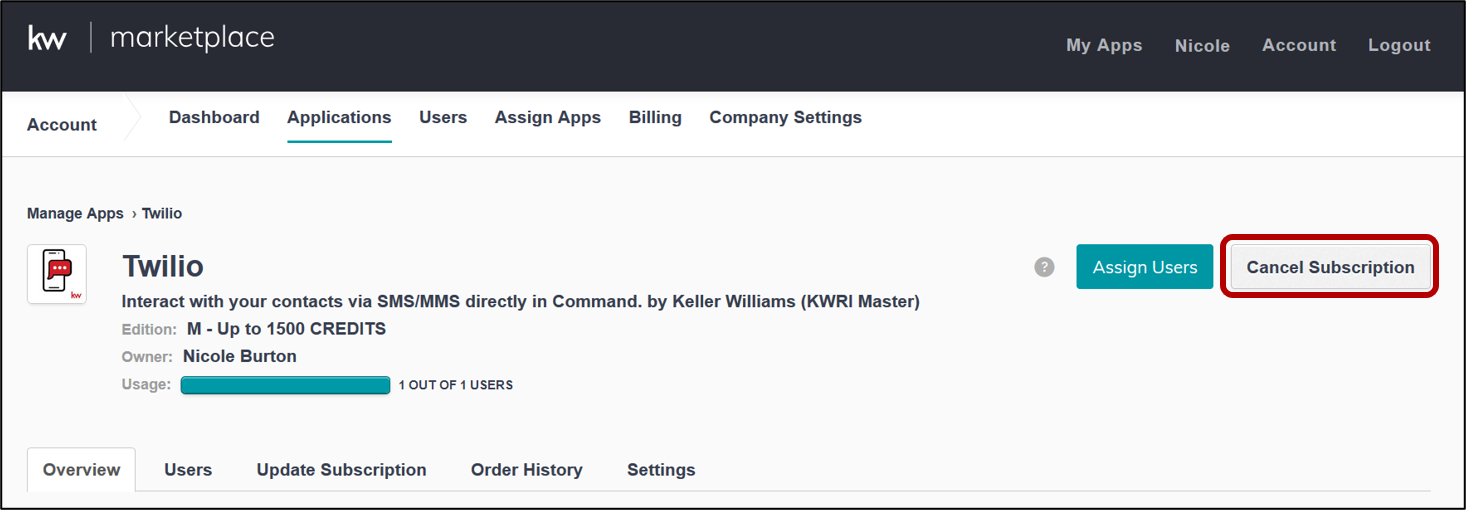
Task: Click the KW marketplace logo
Action: coord(150,39)
